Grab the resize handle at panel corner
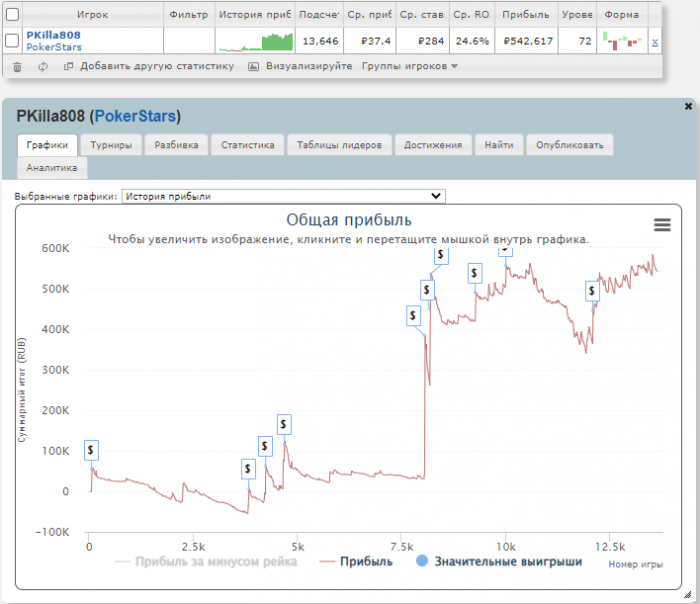This screenshot has width=700, height=604. point(687,595)
